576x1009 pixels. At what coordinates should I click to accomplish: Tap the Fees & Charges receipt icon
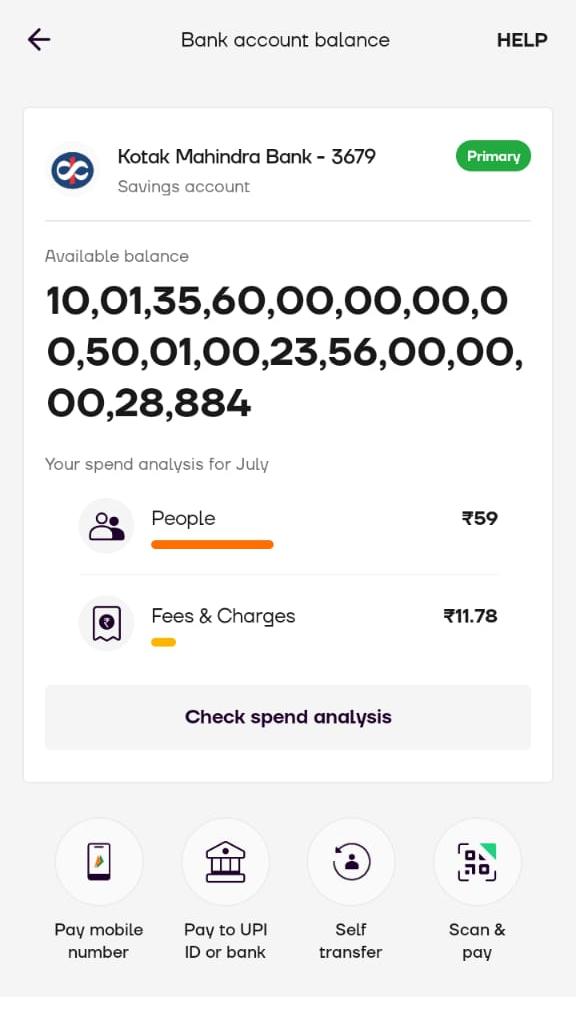click(106, 624)
